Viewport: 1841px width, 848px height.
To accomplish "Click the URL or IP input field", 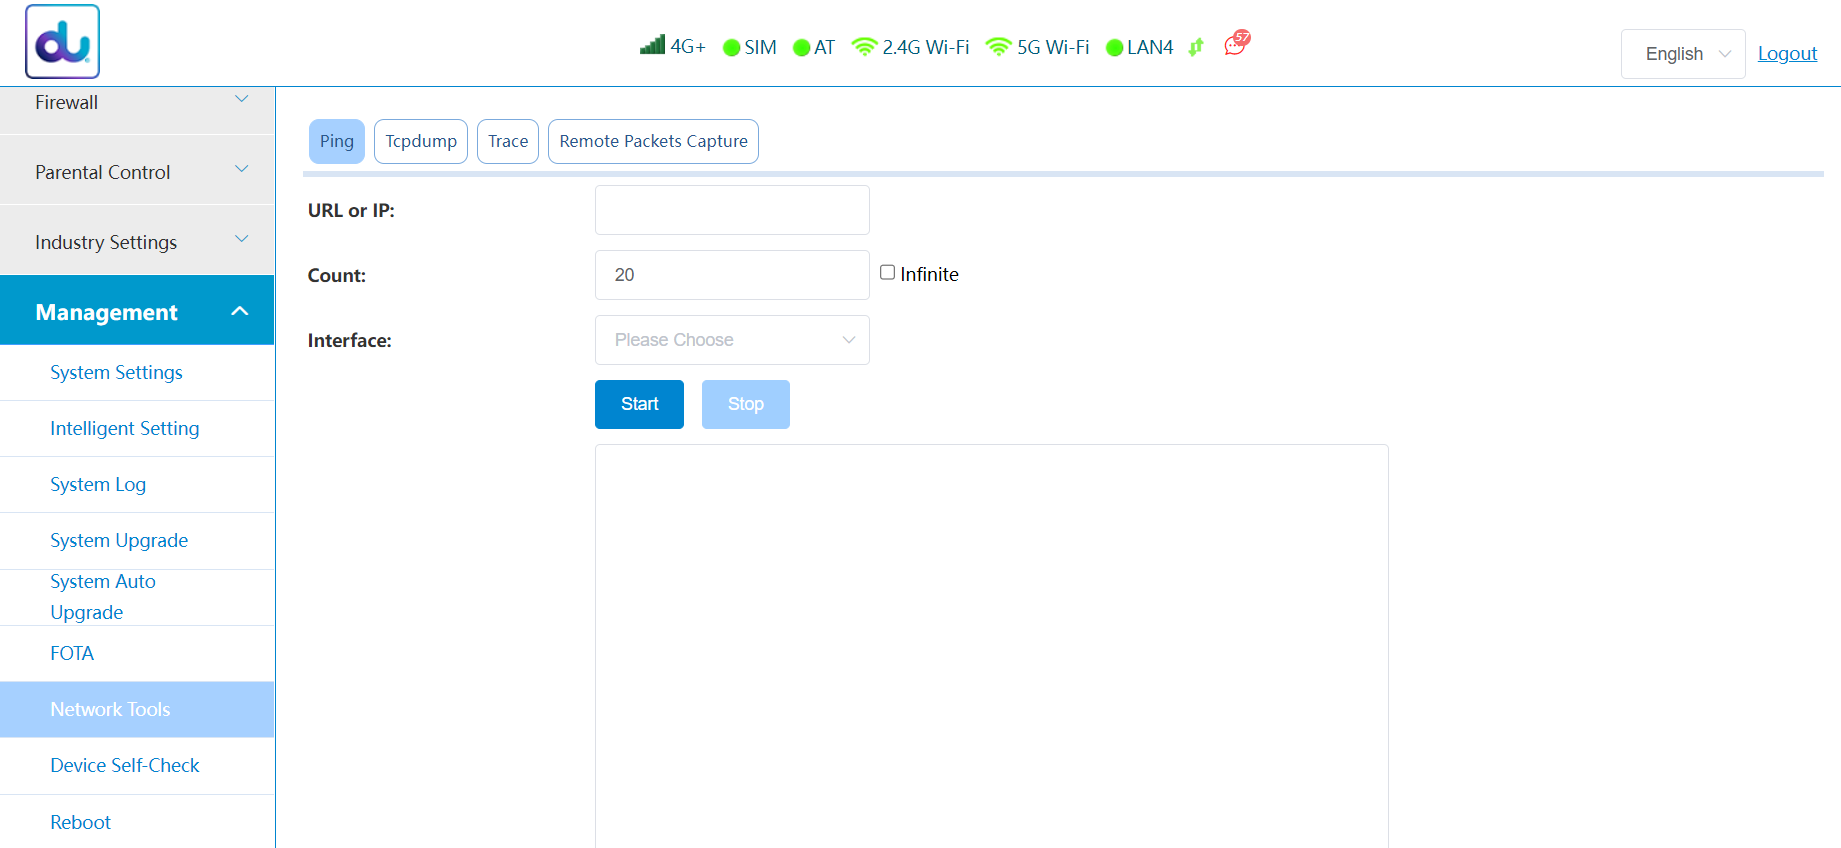I will 732,210.
